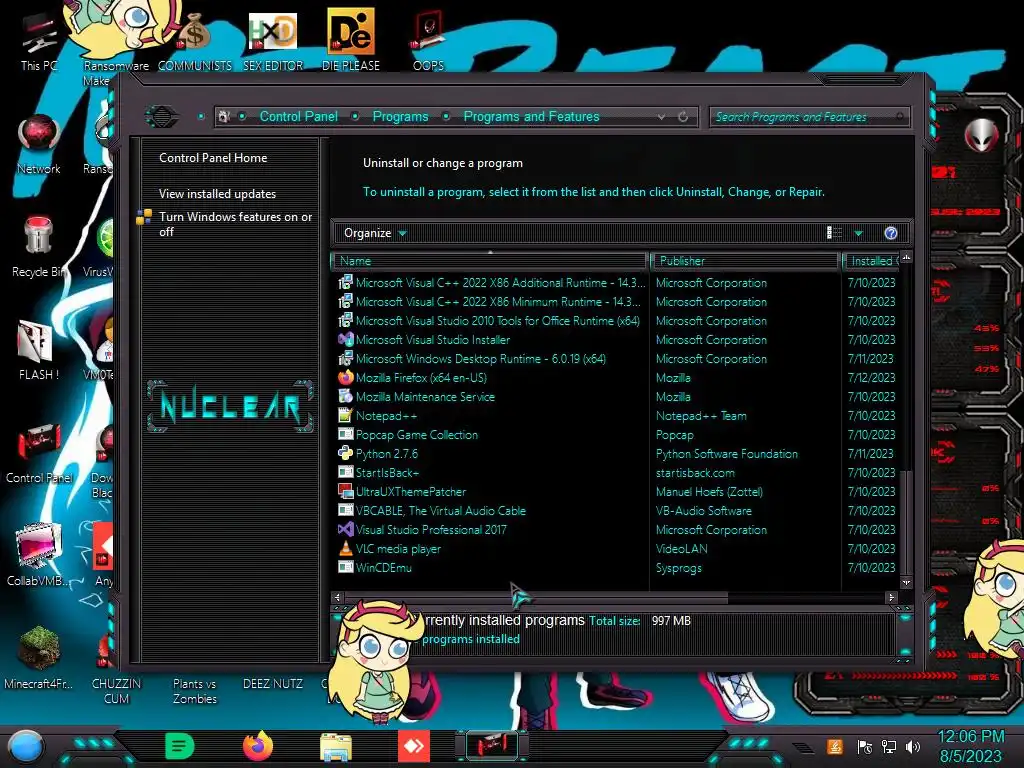This screenshot has width=1024, height=768.
Task: Launch the FLASH ! desktop shortcut
Action: [x=39, y=351]
